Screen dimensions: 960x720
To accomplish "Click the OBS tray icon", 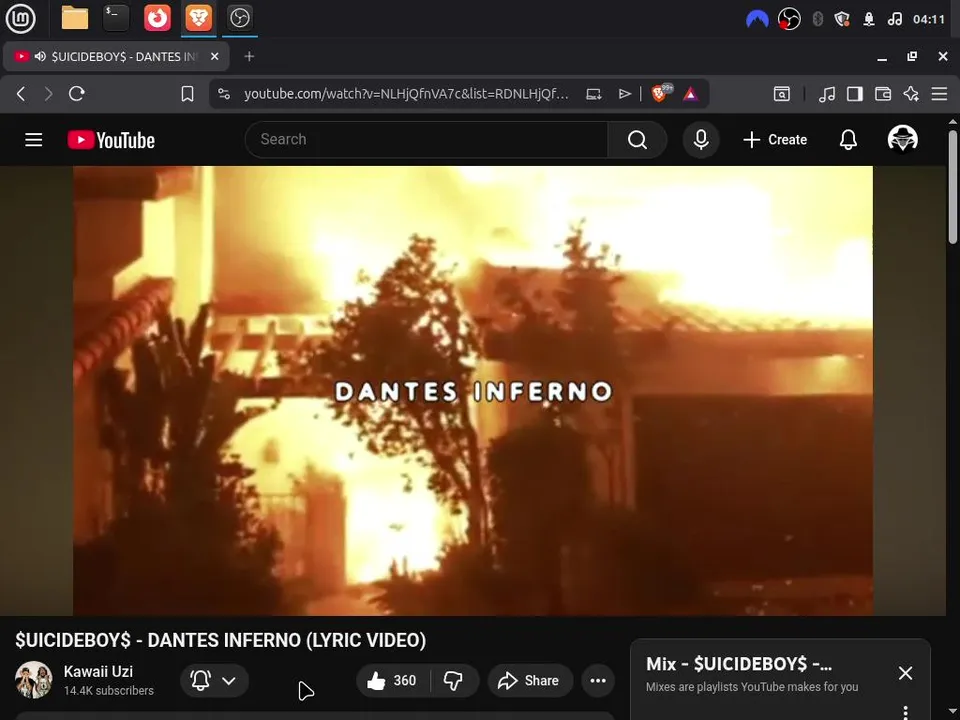I will 789,20.
